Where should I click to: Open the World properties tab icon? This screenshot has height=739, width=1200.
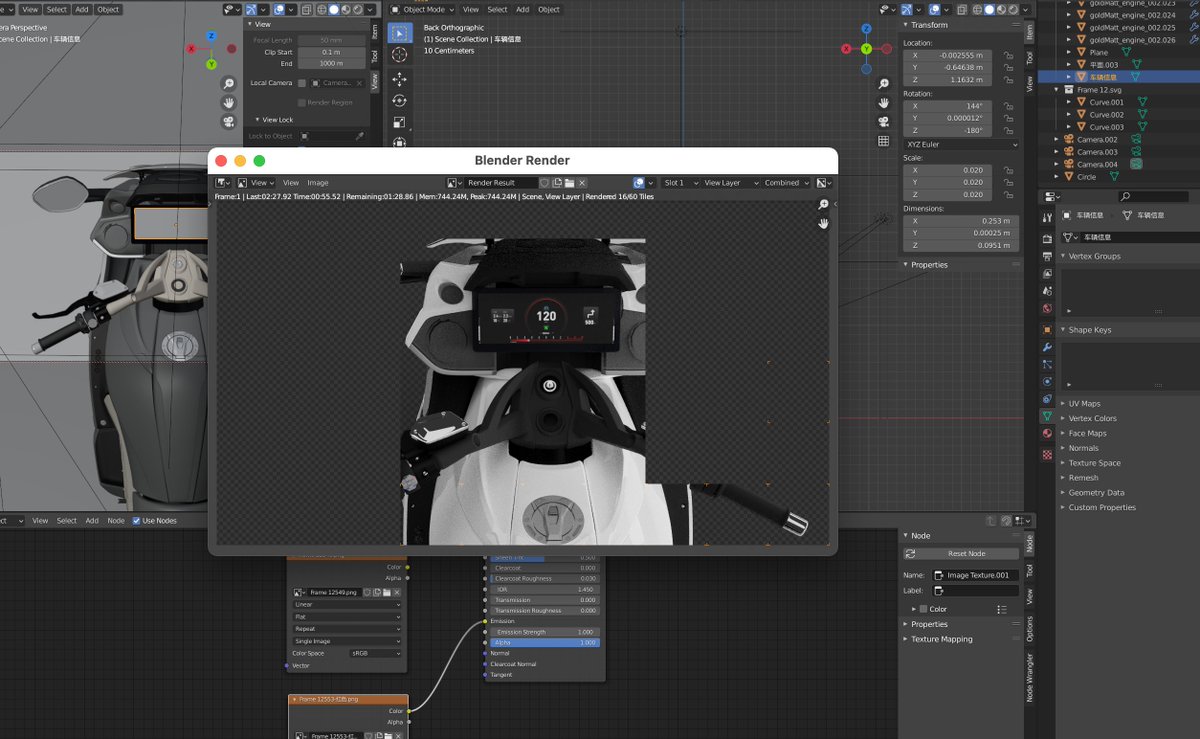(x=1047, y=308)
